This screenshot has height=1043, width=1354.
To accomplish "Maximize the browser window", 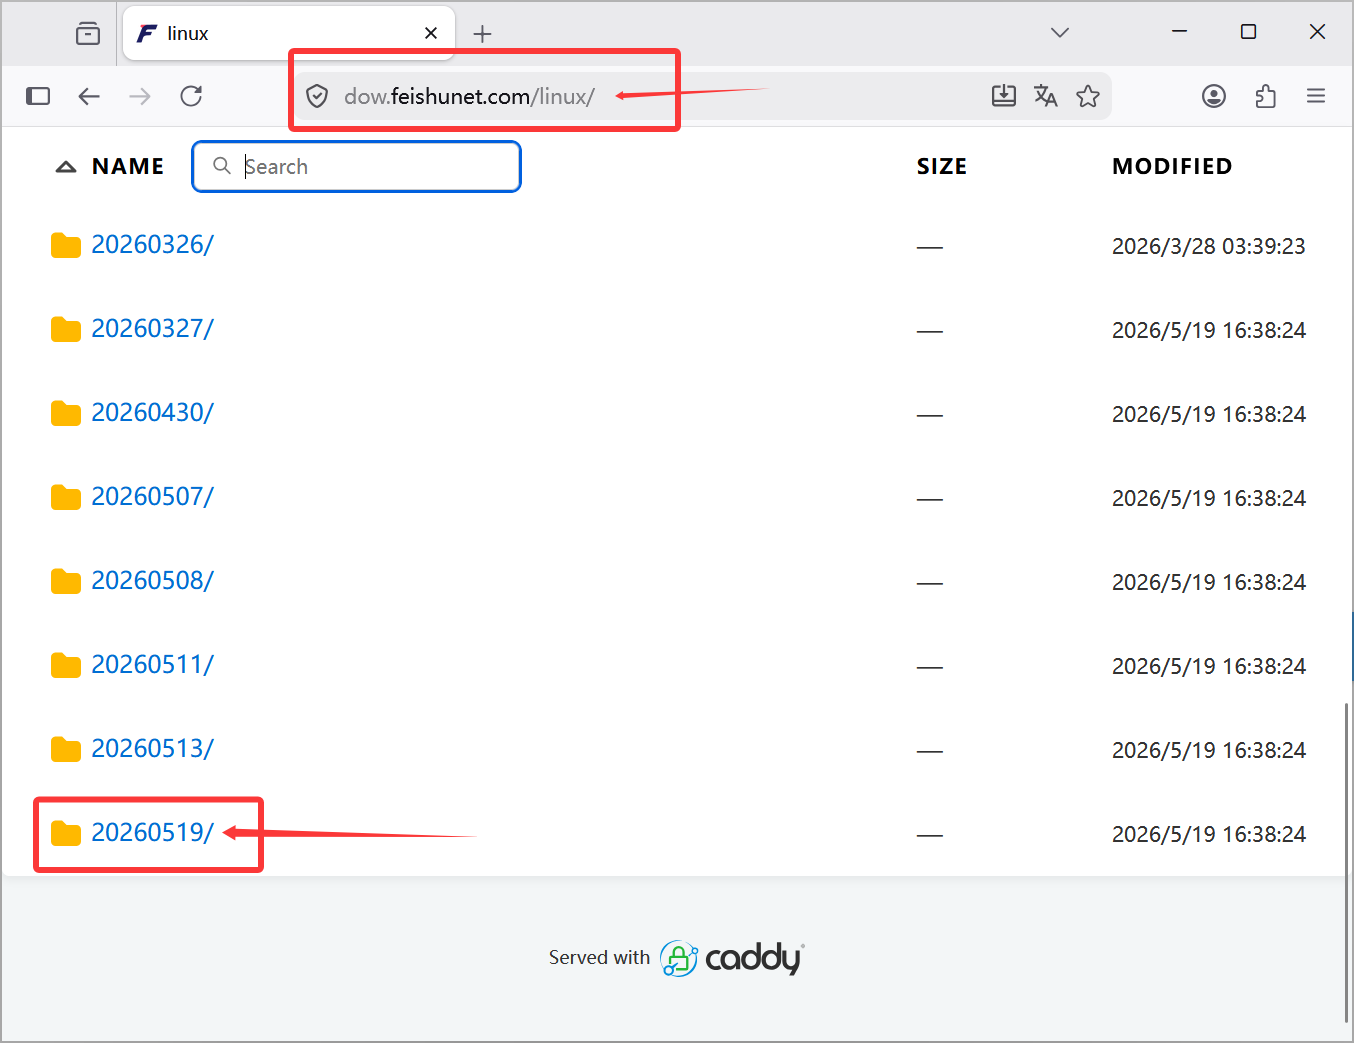I will pos(1248,32).
